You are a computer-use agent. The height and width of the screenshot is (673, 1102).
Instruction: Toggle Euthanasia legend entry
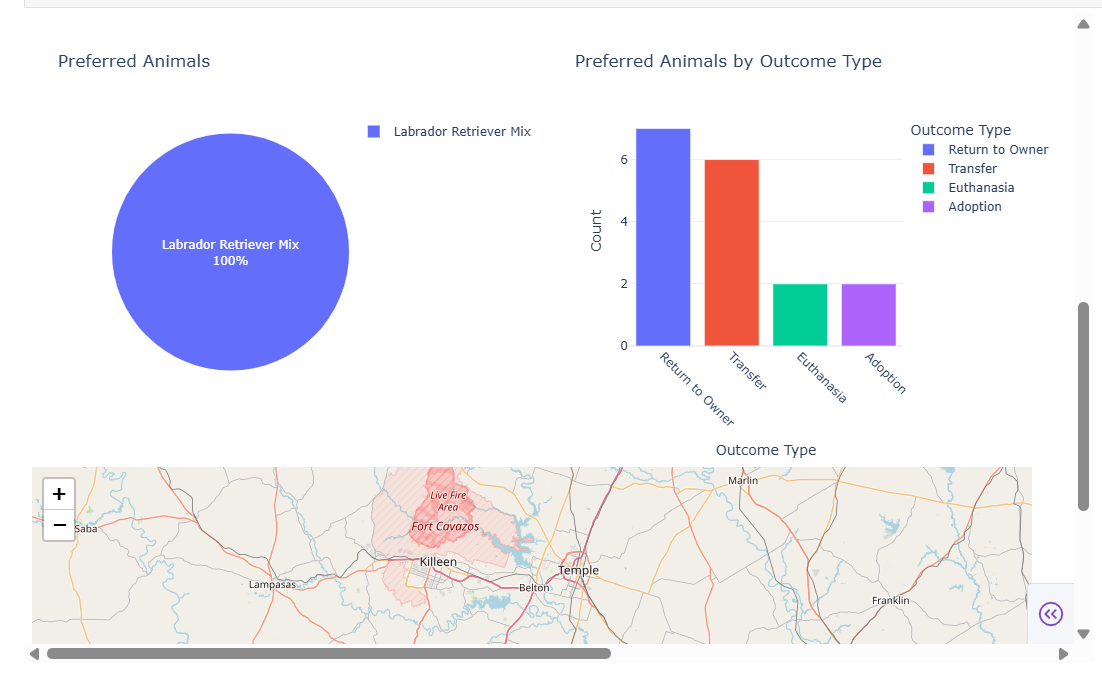pos(968,188)
